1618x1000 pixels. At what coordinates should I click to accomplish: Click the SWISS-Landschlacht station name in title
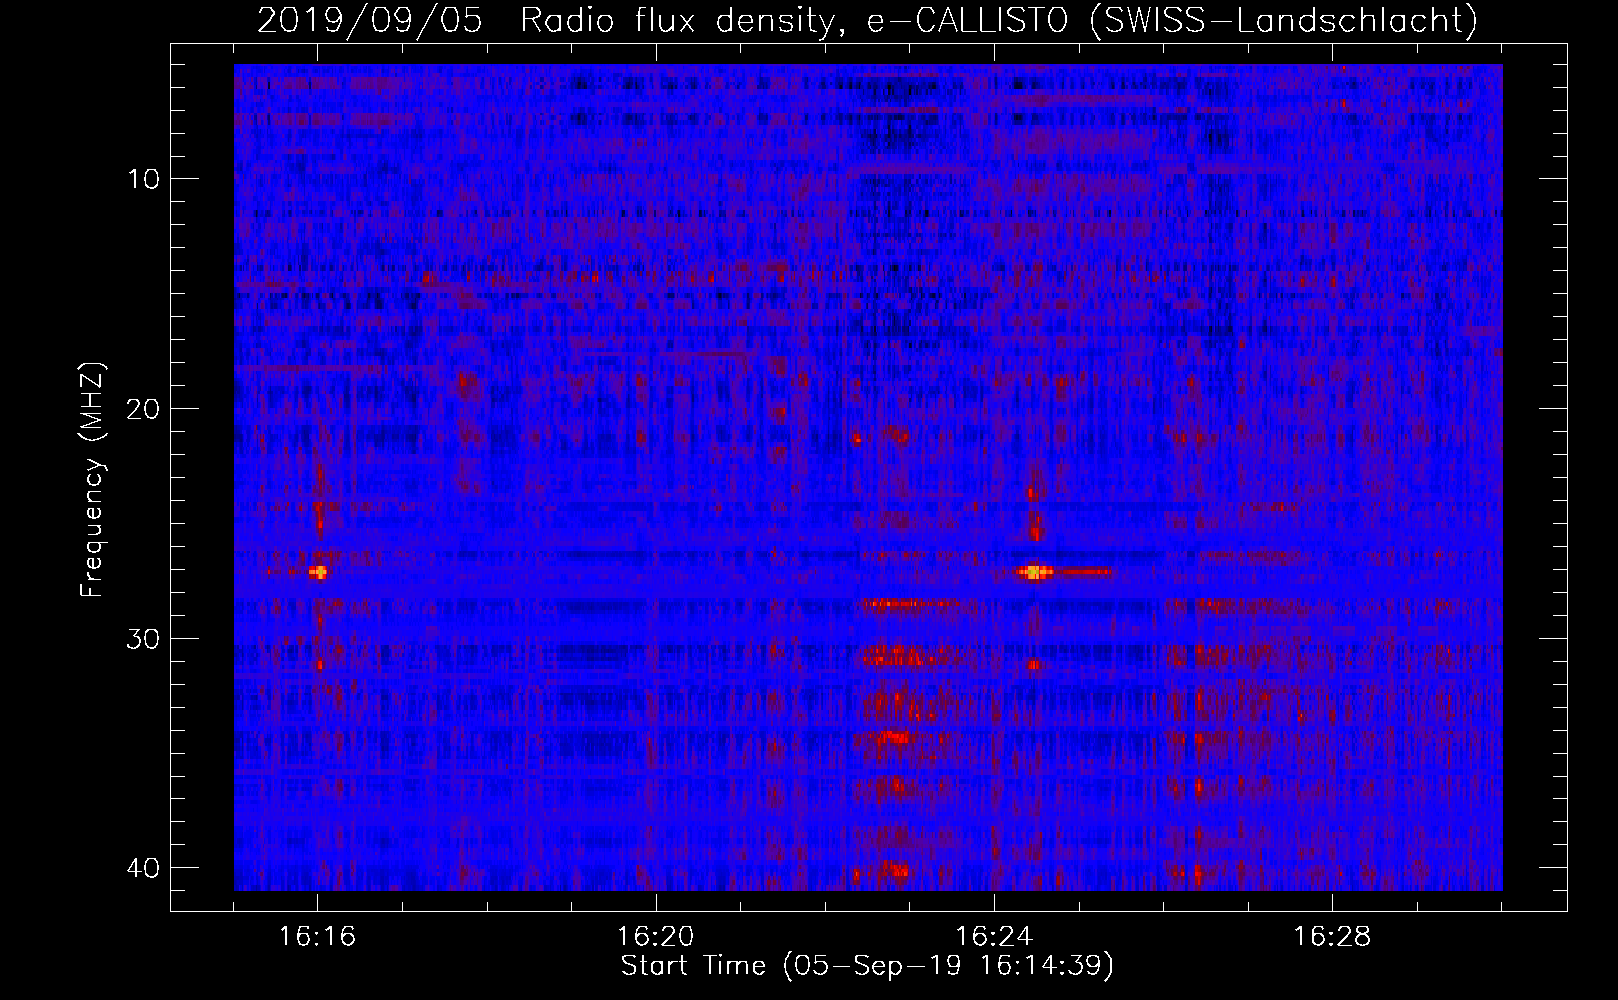(1283, 20)
